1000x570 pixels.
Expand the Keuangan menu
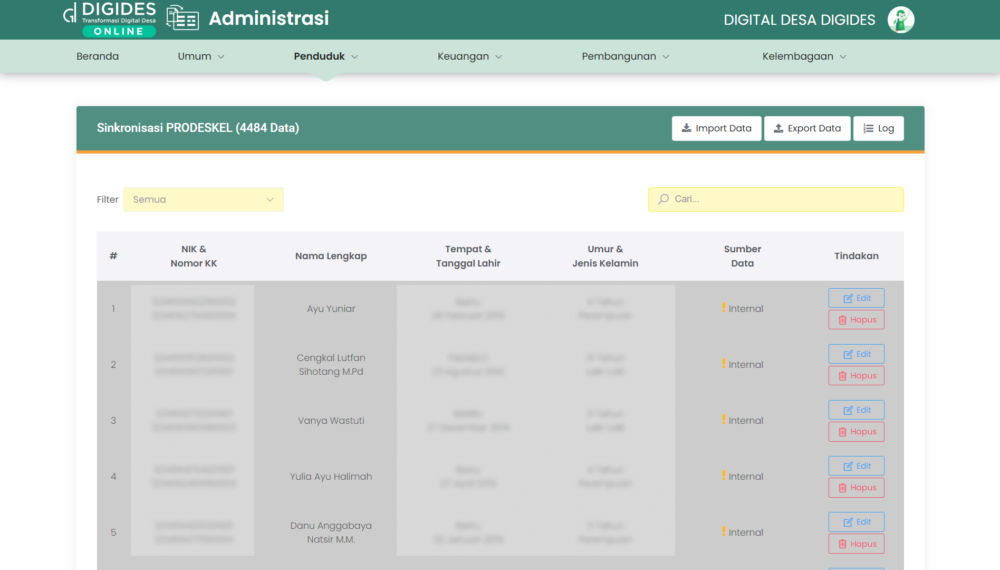[469, 56]
